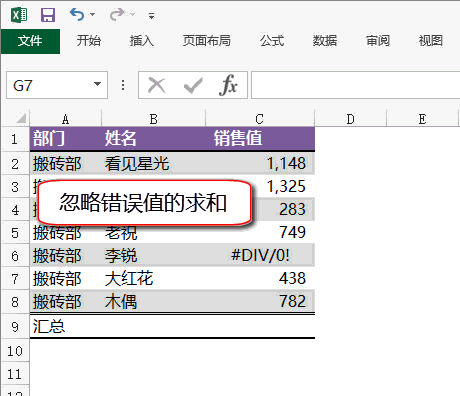
Task: Click inside the formula bar input
Action: point(355,85)
